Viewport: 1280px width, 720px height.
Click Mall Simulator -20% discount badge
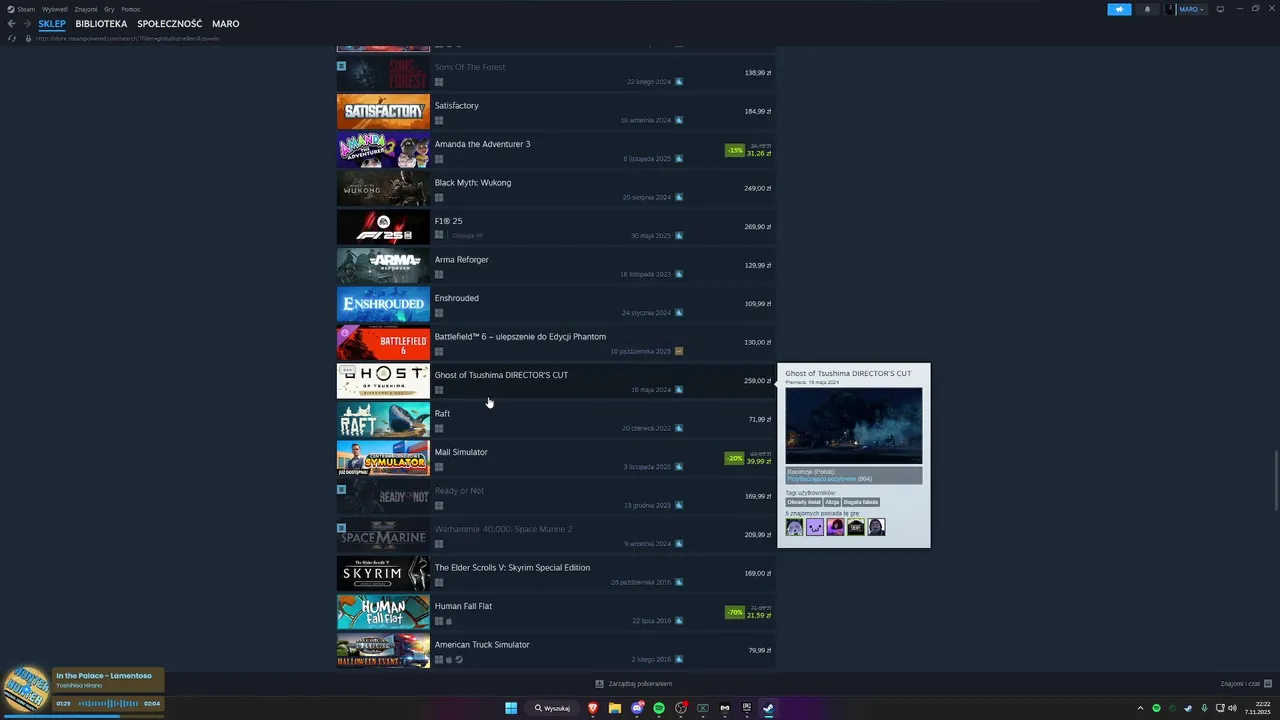[735, 458]
